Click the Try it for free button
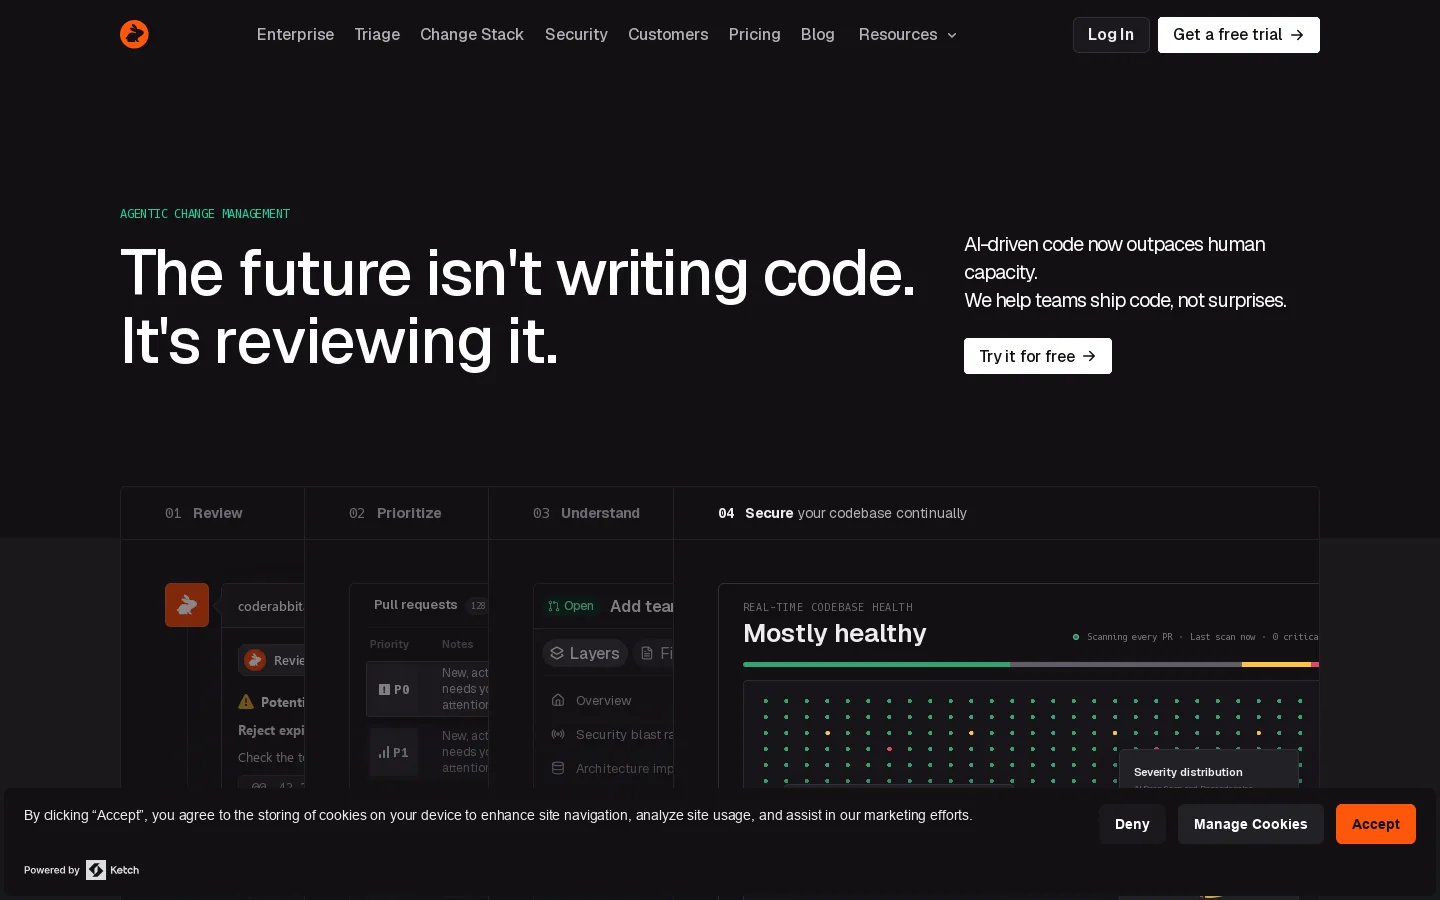The image size is (1440, 900). (x=1037, y=356)
